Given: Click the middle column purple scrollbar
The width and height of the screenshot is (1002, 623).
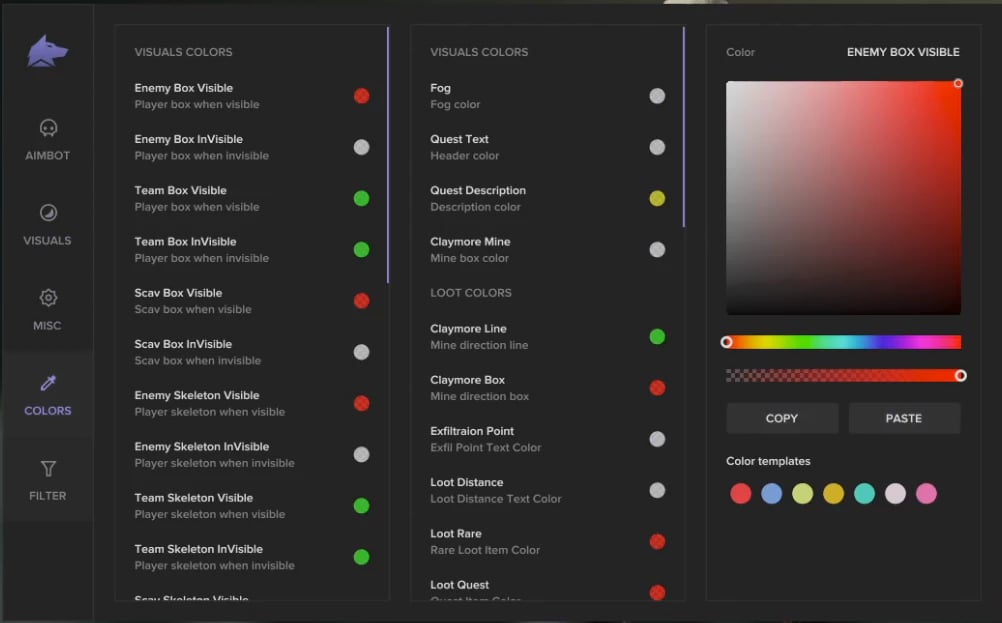Looking at the screenshot, I should pos(684,127).
